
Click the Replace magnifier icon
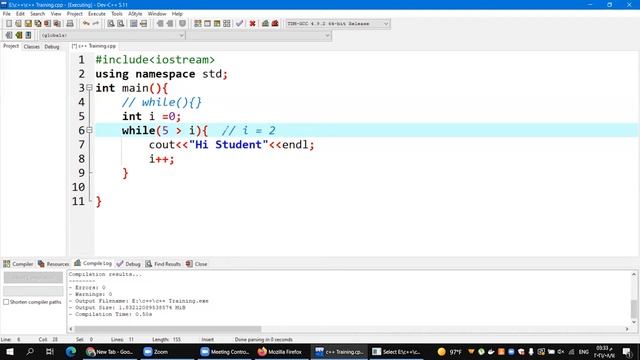(x=120, y=24)
